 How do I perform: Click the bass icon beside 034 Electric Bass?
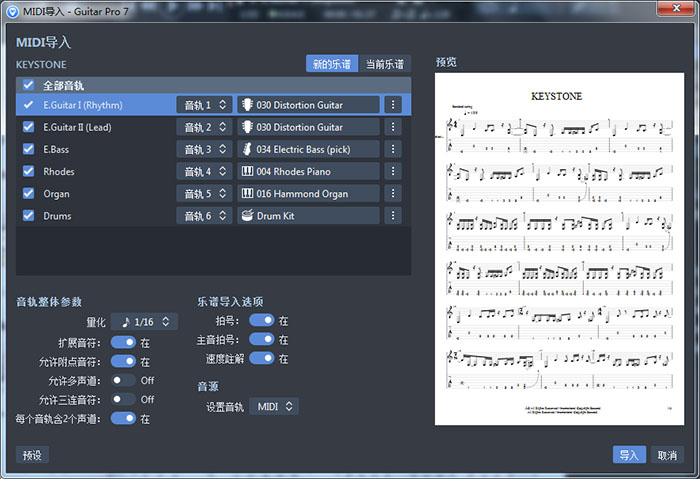pos(247,149)
